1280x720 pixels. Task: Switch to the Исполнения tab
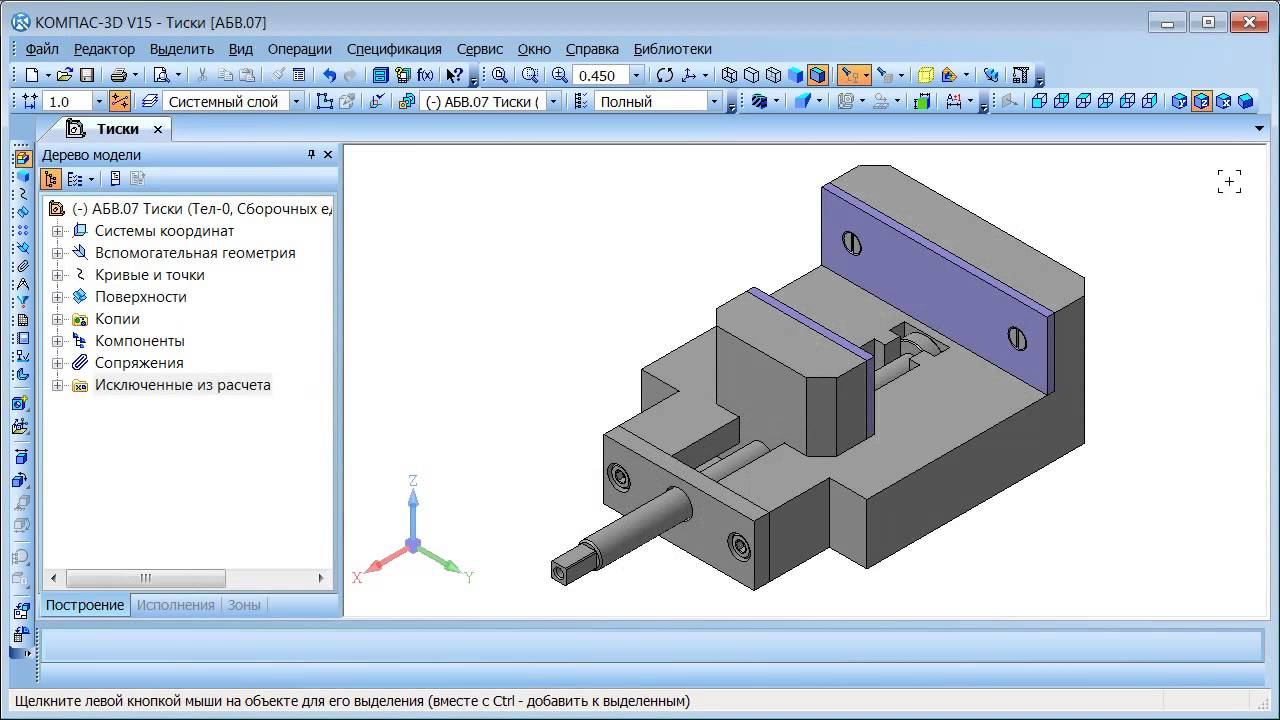175,605
